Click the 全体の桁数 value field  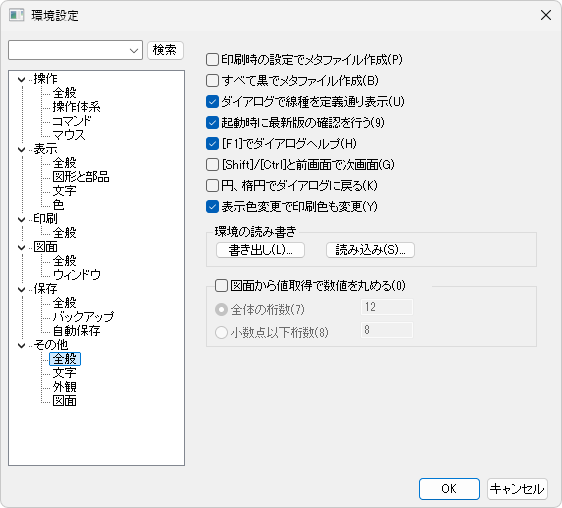pyautogui.click(x=387, y=307)
